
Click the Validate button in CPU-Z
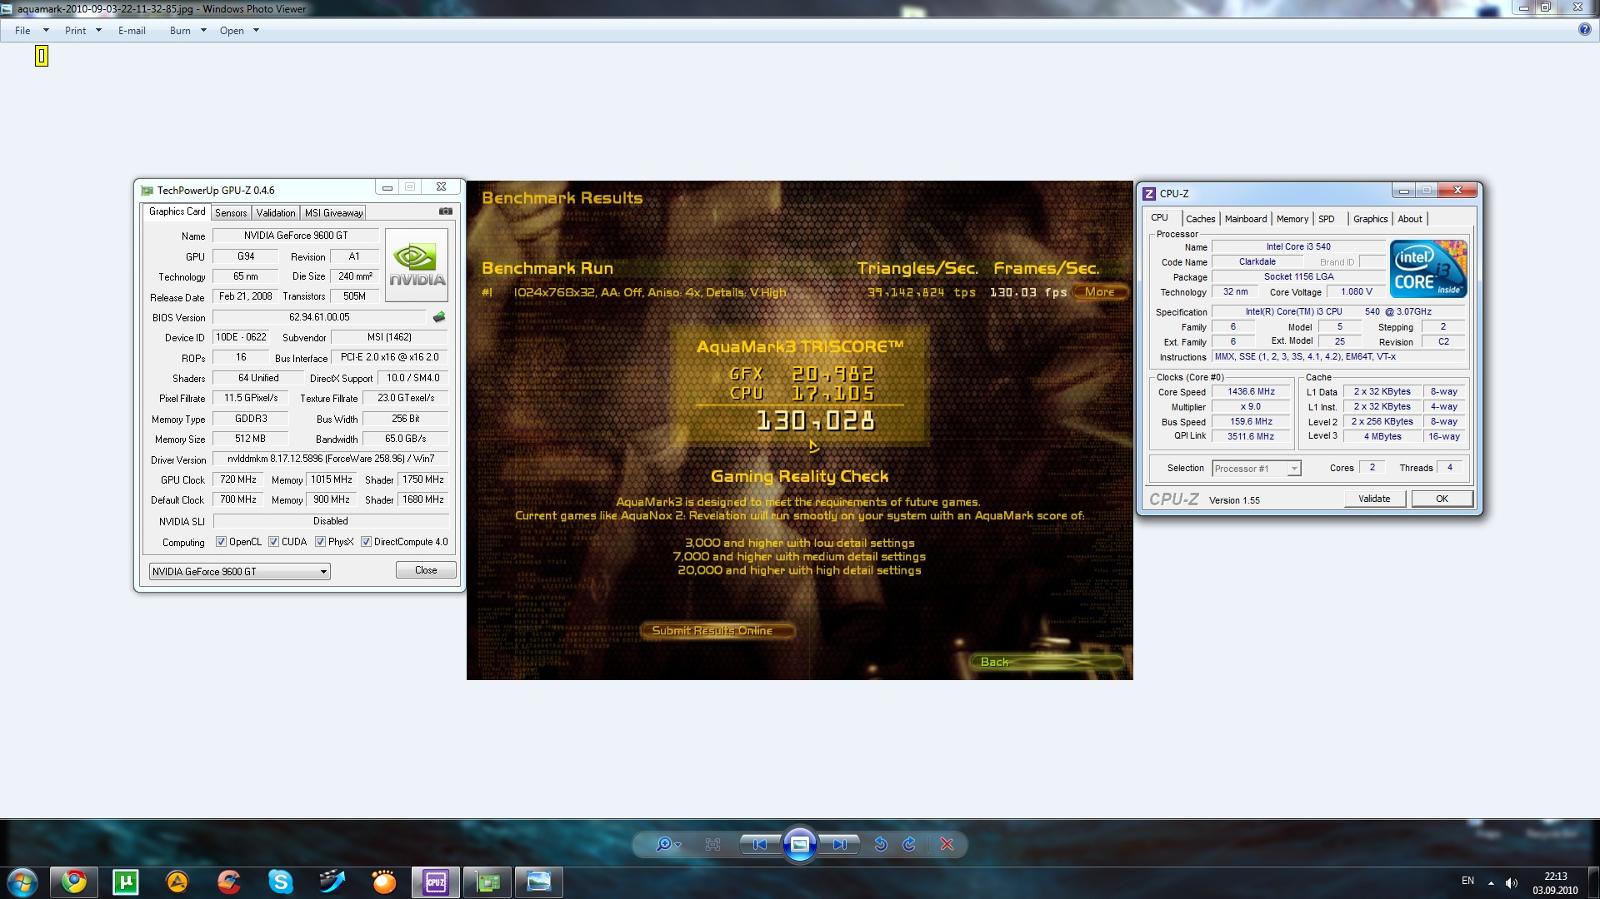1374,498
